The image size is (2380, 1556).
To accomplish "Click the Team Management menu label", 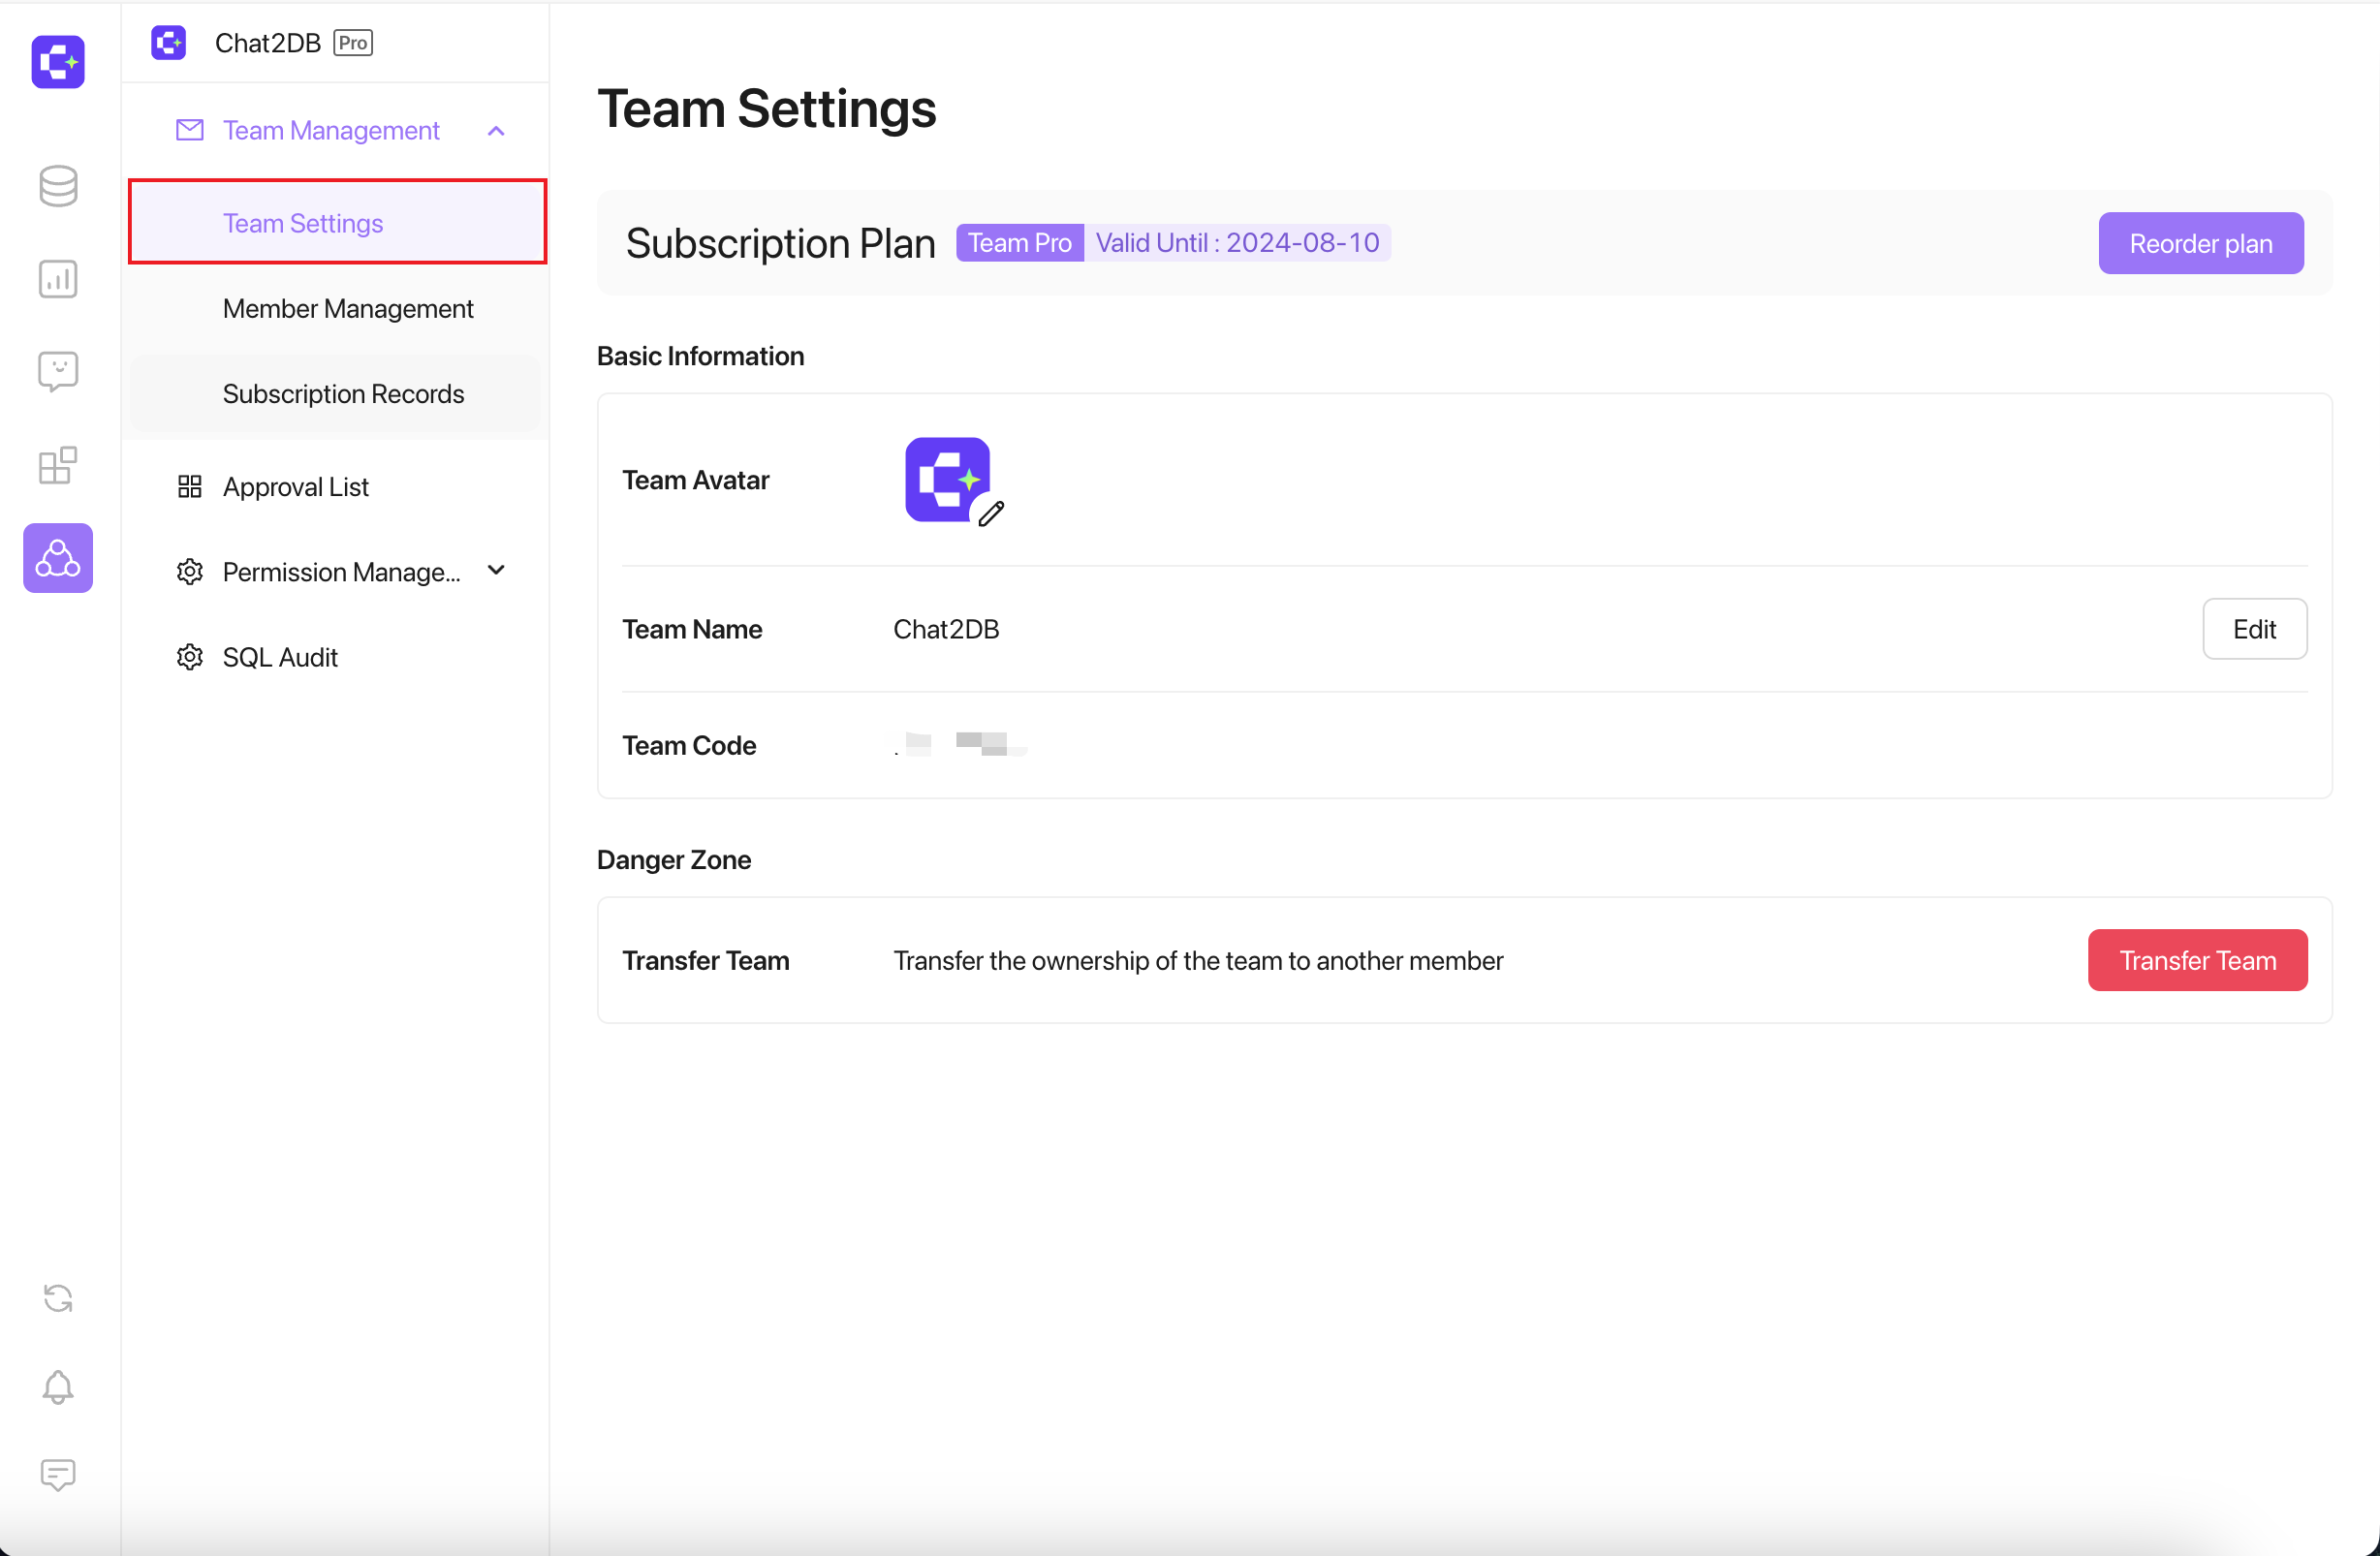I will [331, 130].
